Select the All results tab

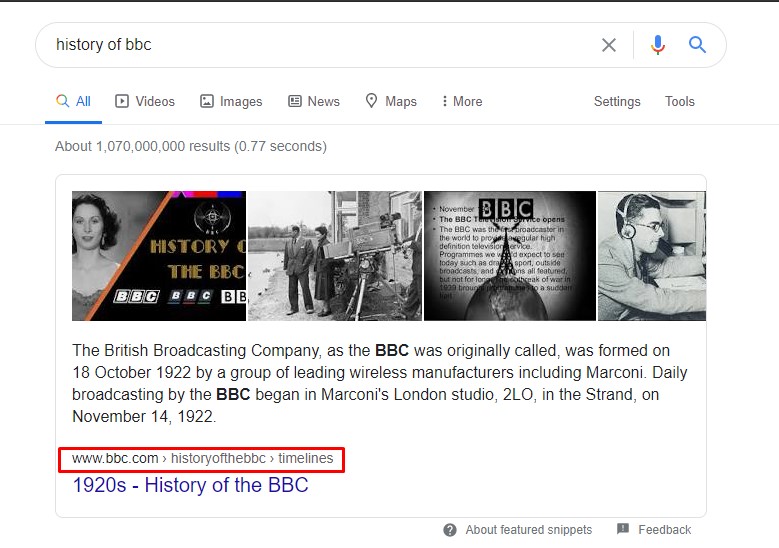(x=73, y=101)
